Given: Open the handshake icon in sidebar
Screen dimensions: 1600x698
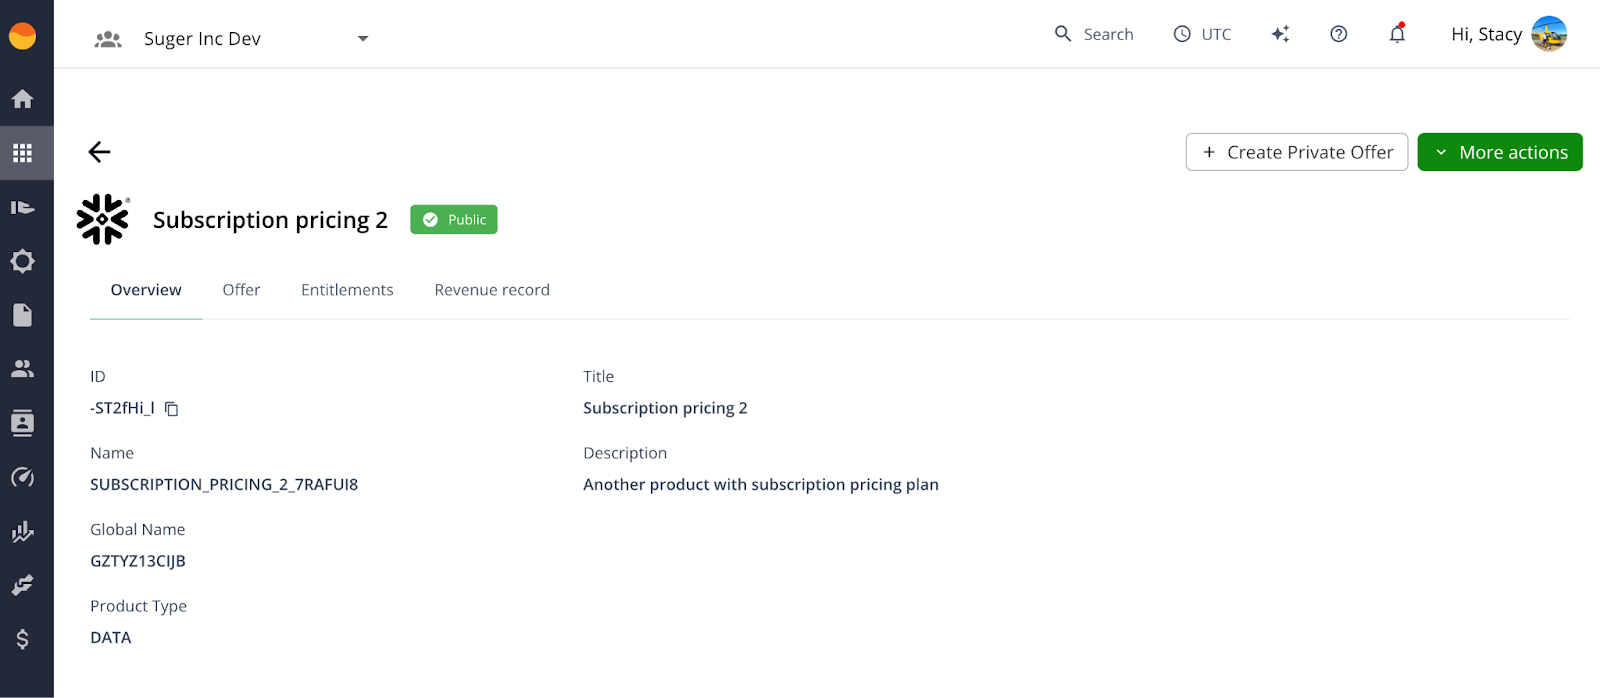Looking at the screenshot, I should coord(22,585).
